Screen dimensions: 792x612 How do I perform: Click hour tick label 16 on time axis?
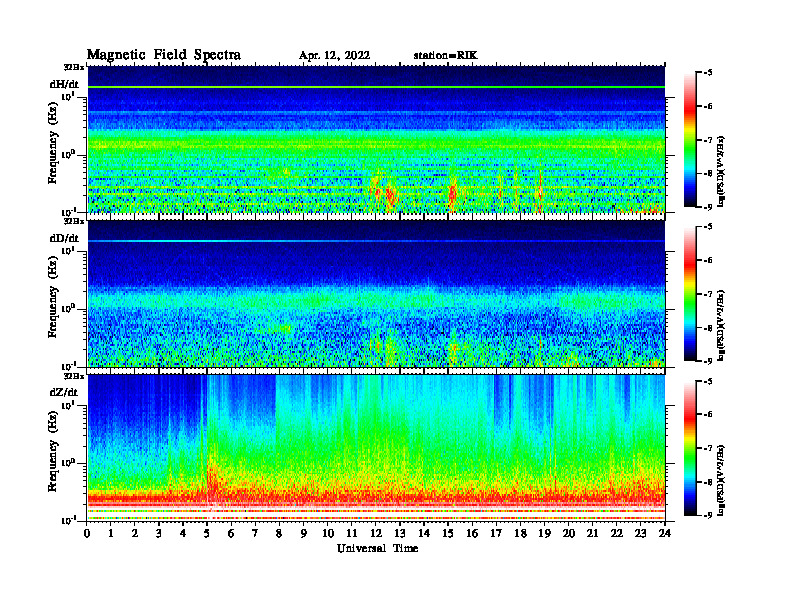tap(472, 533)
